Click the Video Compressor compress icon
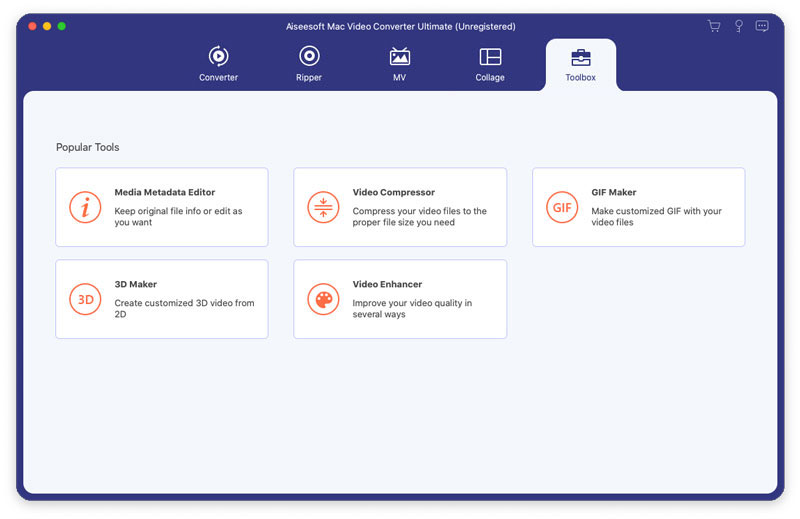 tap(323, 207)
